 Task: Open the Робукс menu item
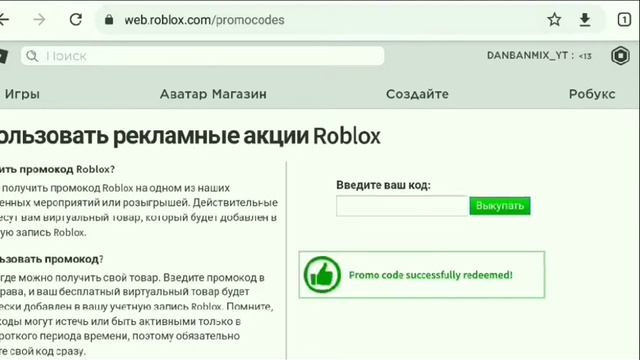[592, 94]
